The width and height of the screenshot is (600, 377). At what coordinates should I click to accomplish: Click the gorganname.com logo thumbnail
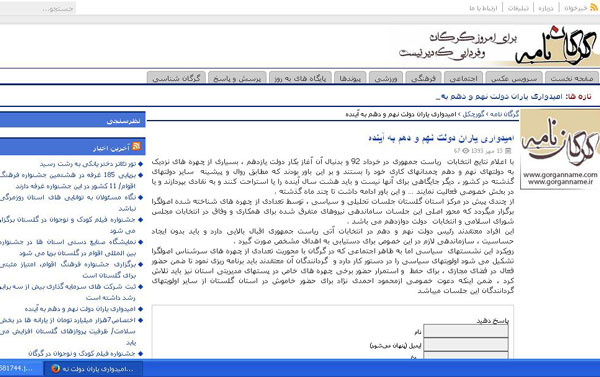[x=560, y=149]
